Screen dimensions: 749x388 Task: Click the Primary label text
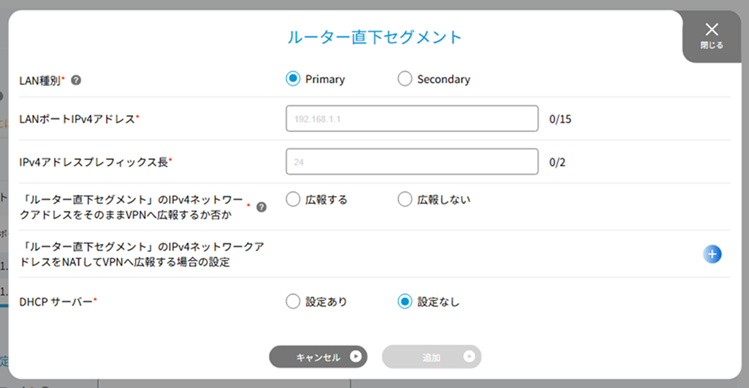pos(325,79)
